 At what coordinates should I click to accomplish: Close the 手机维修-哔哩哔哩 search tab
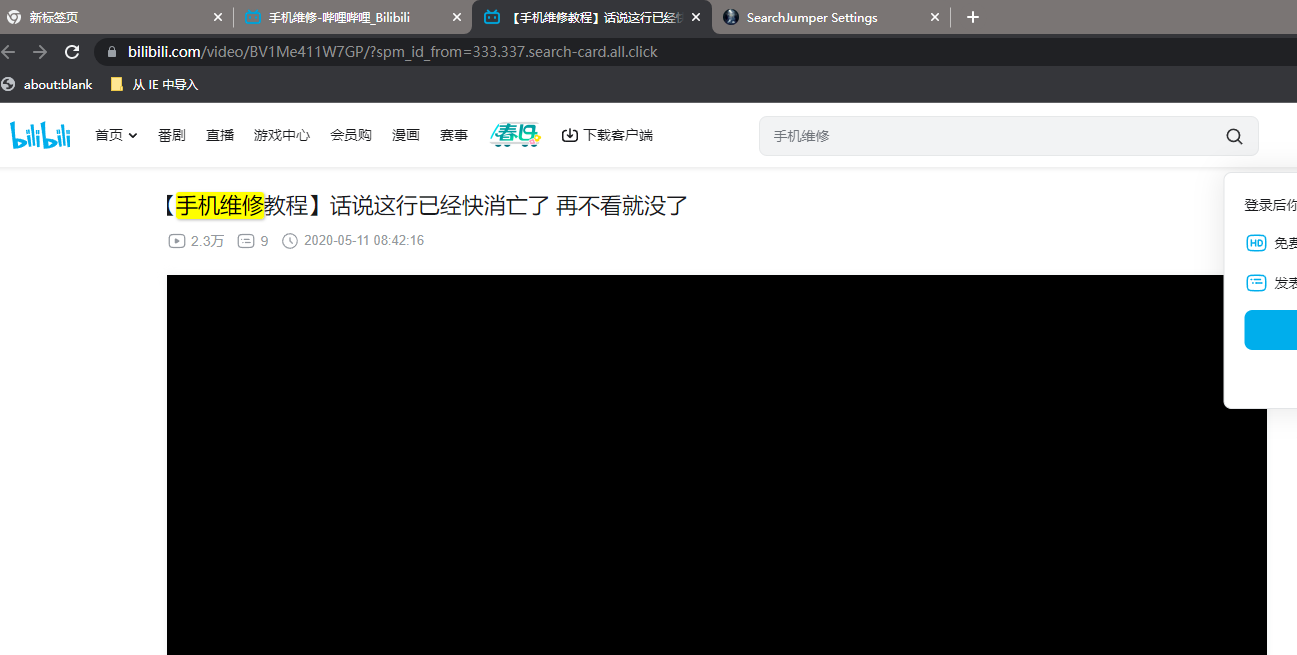[457, 17]
